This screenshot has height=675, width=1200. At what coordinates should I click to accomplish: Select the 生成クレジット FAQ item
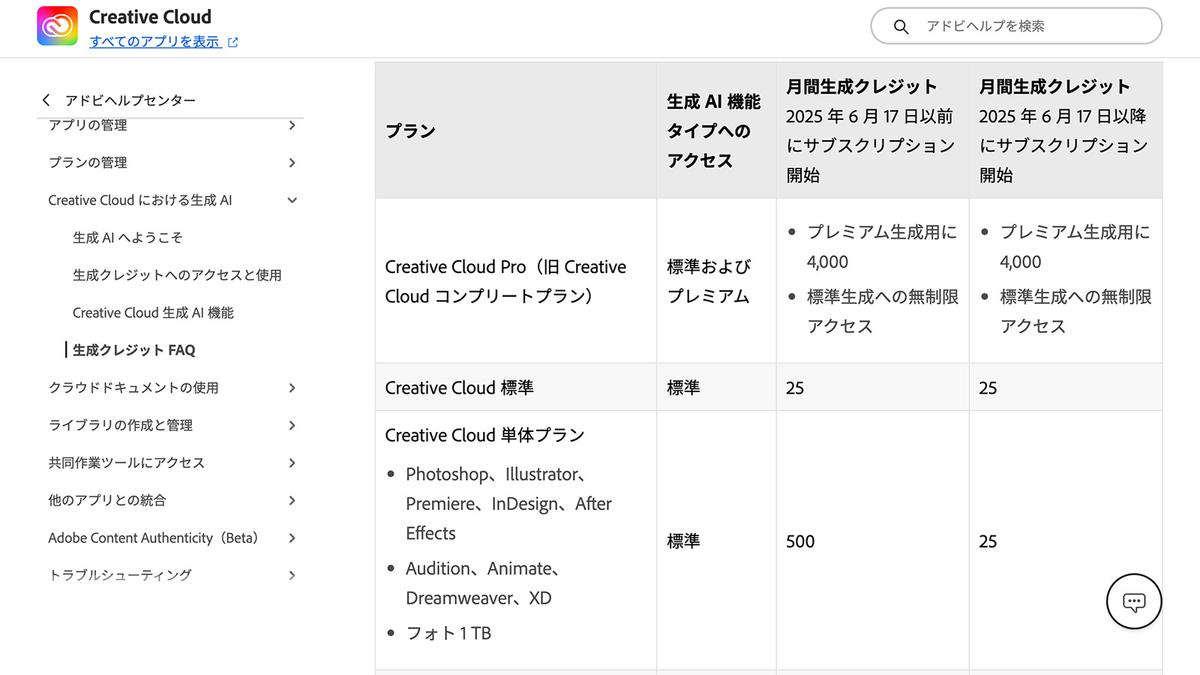coord(134,350)
